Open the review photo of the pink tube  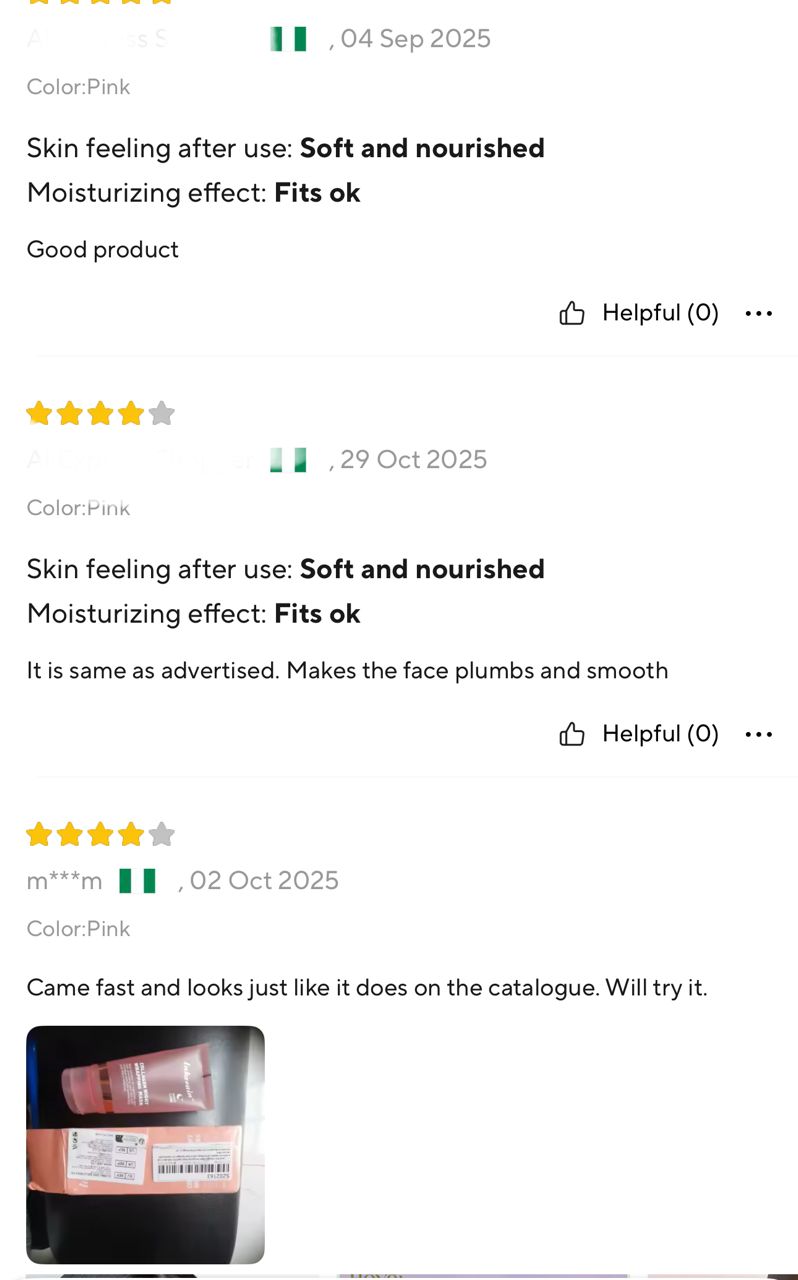[146, 1144]
